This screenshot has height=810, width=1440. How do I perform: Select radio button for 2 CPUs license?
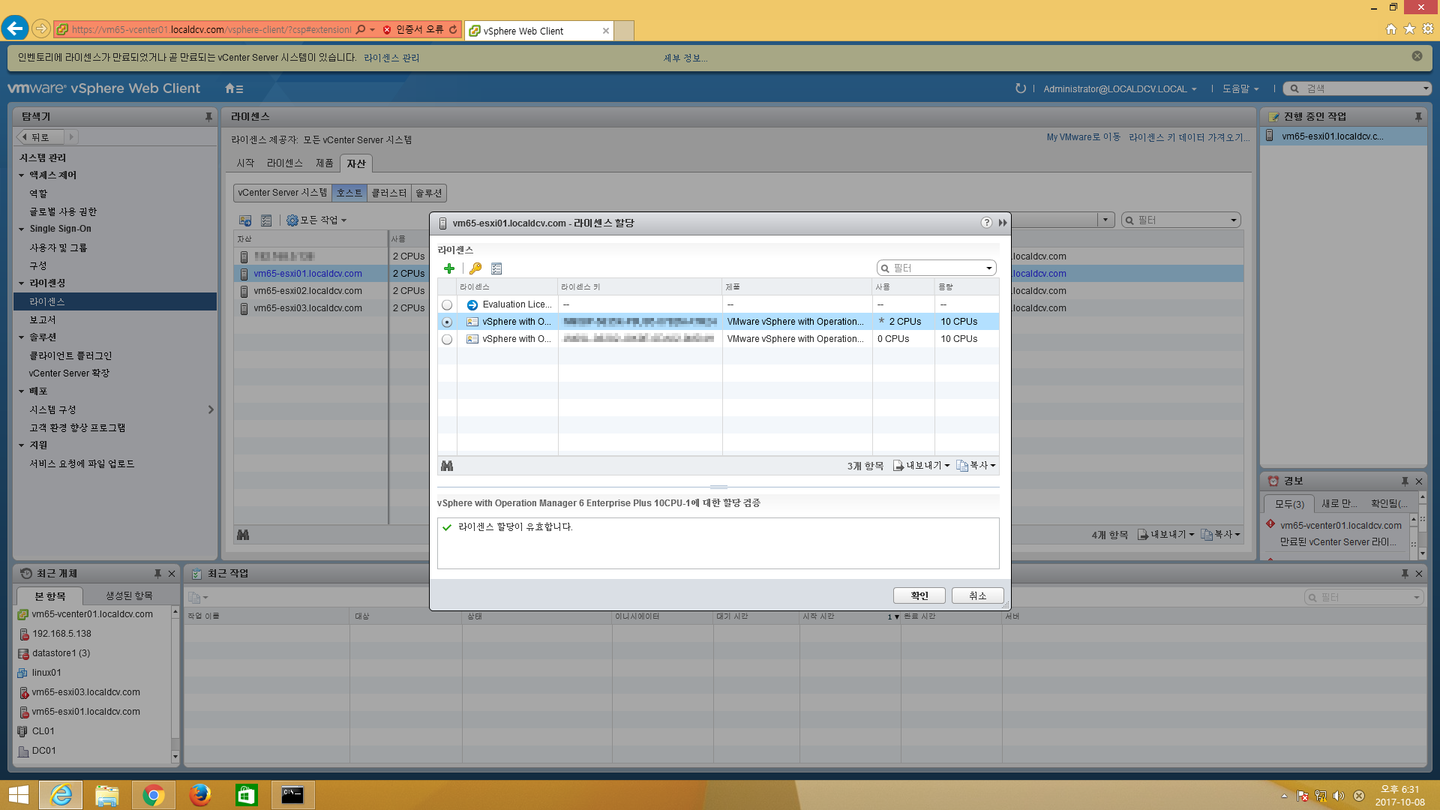pyautogui.click(x=447, y=322)
